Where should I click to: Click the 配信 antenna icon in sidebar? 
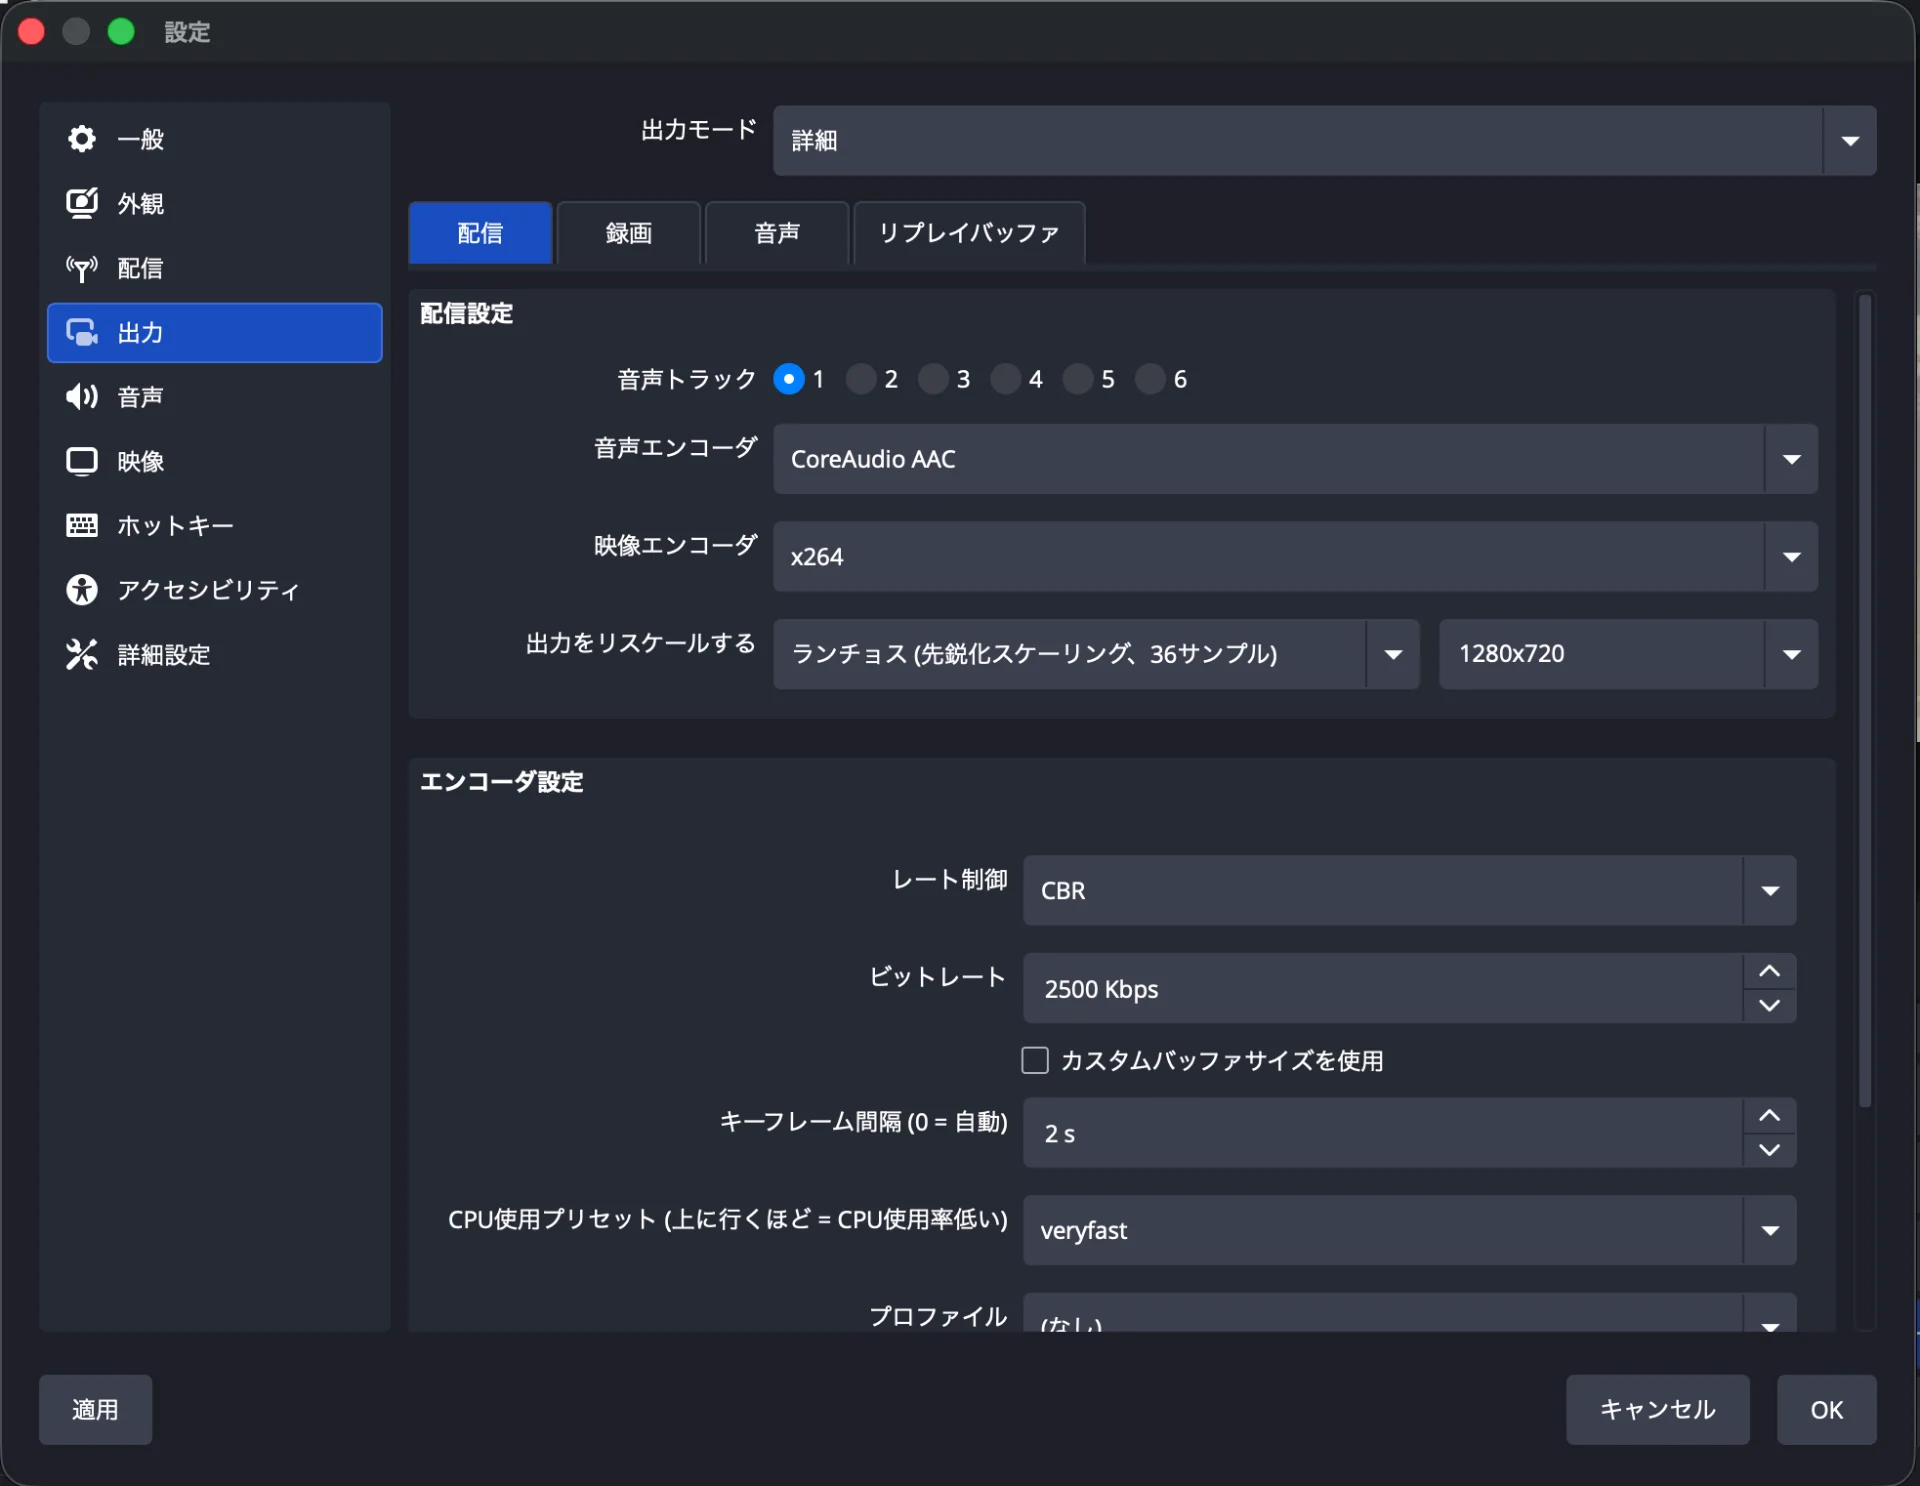pyautogui.click(x=82, y=268)
